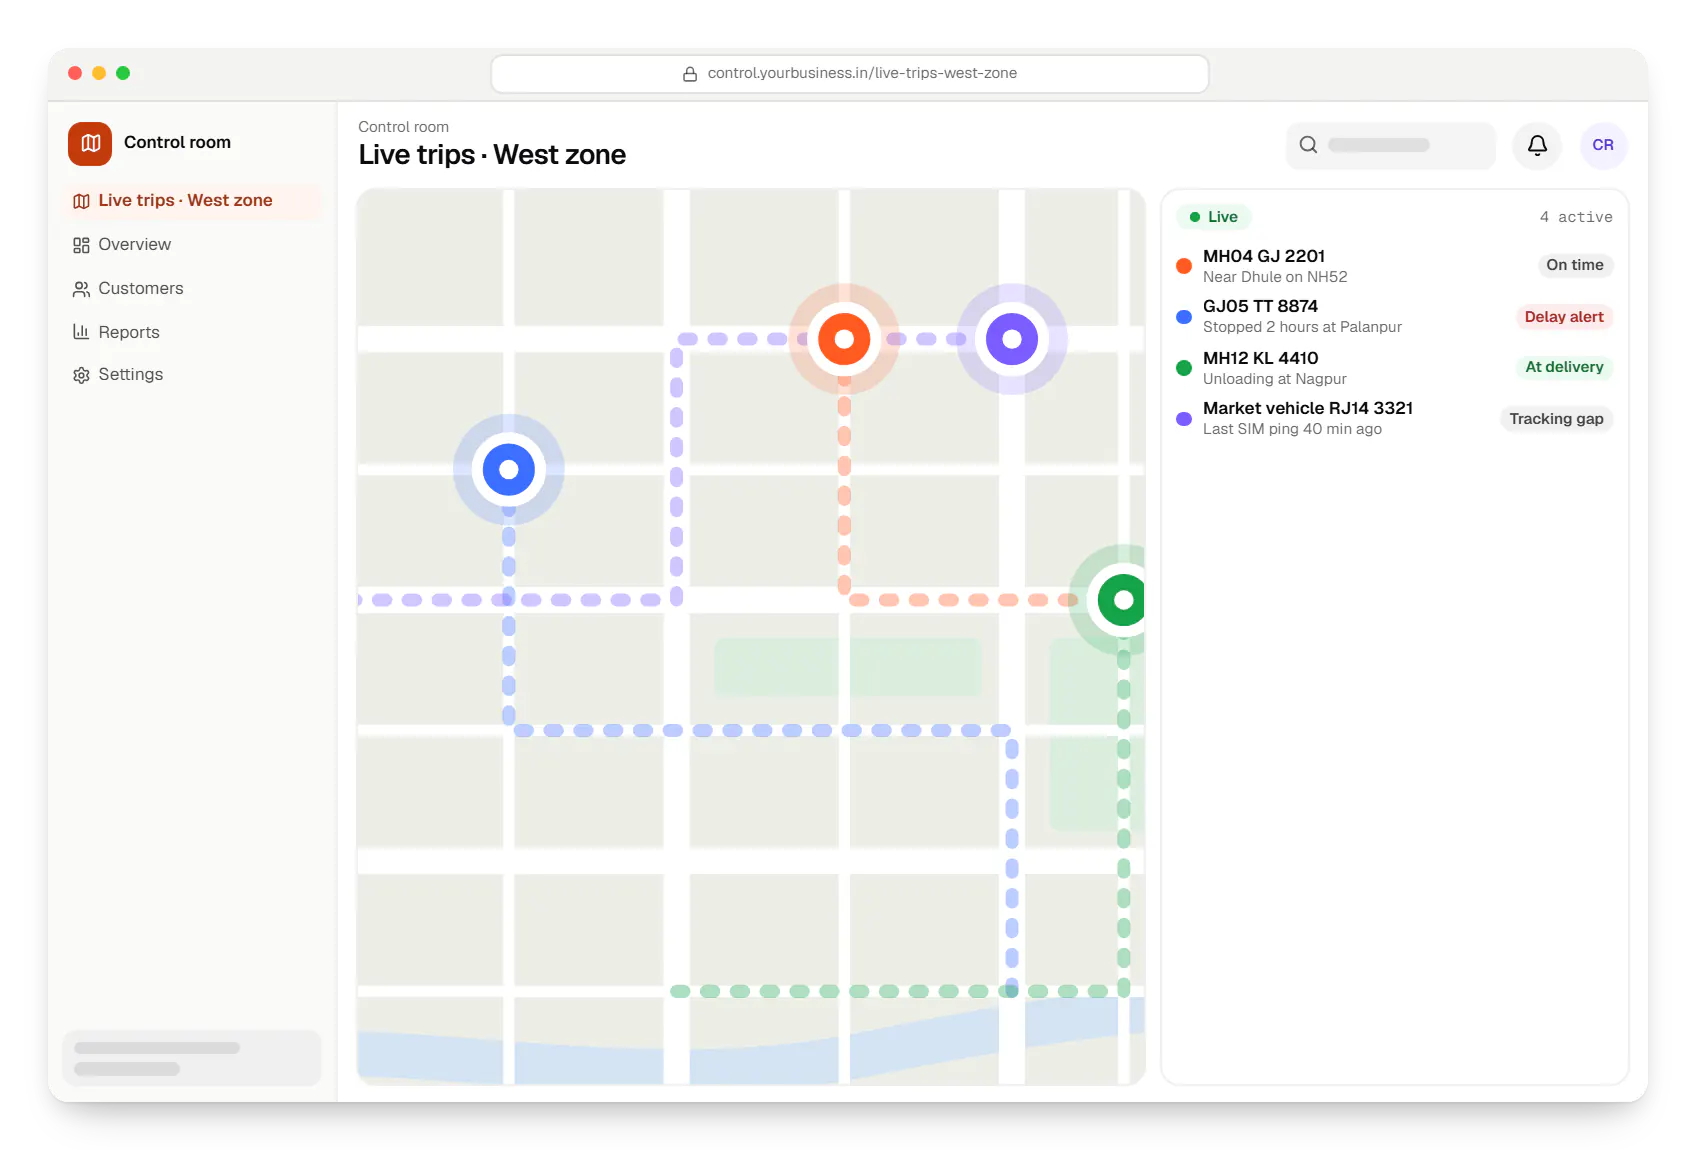Open the notifications bell

tap(1537, 145)
